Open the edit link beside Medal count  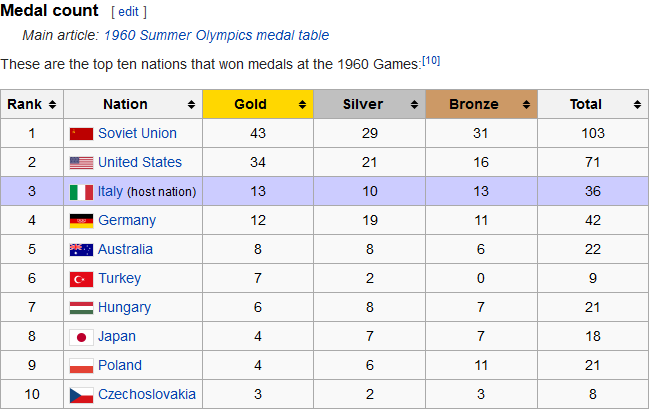(128, 12)
